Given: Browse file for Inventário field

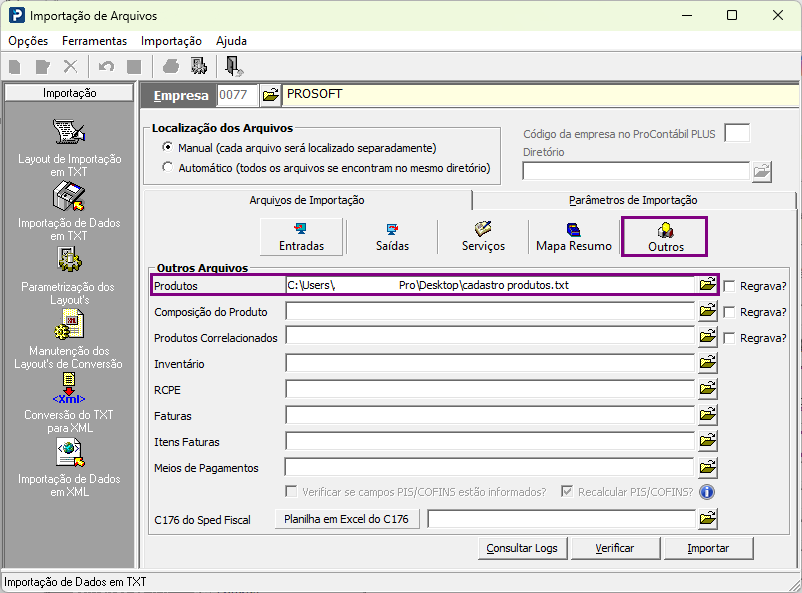Looking at the screenshot, I should coord(708,363).
